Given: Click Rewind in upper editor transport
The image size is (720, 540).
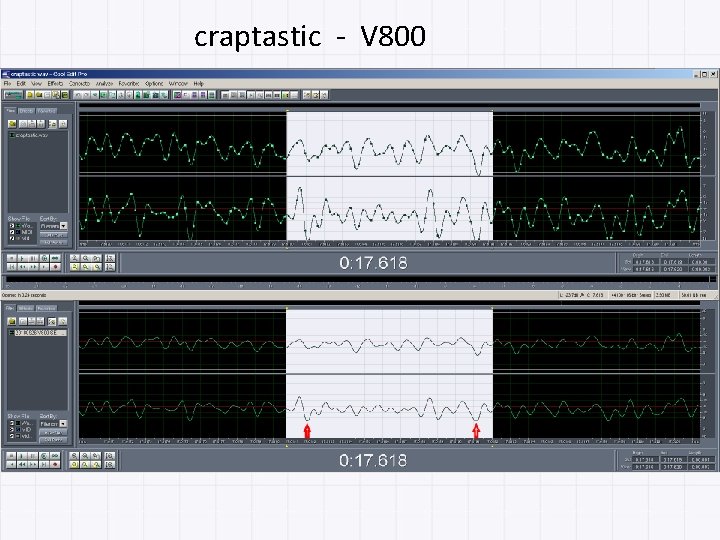Looking at the screenshot, I should click(x=22, y=267).
